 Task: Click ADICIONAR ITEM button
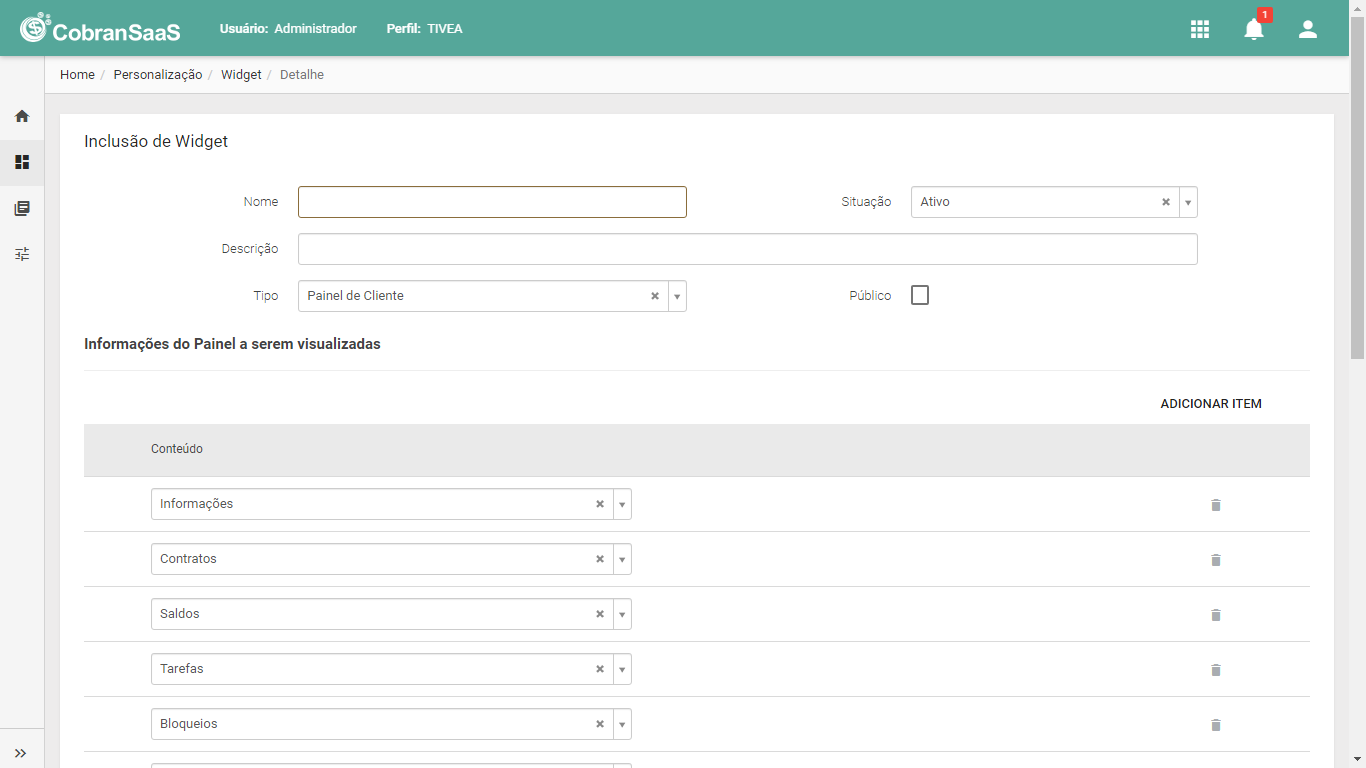(1211, 404)
